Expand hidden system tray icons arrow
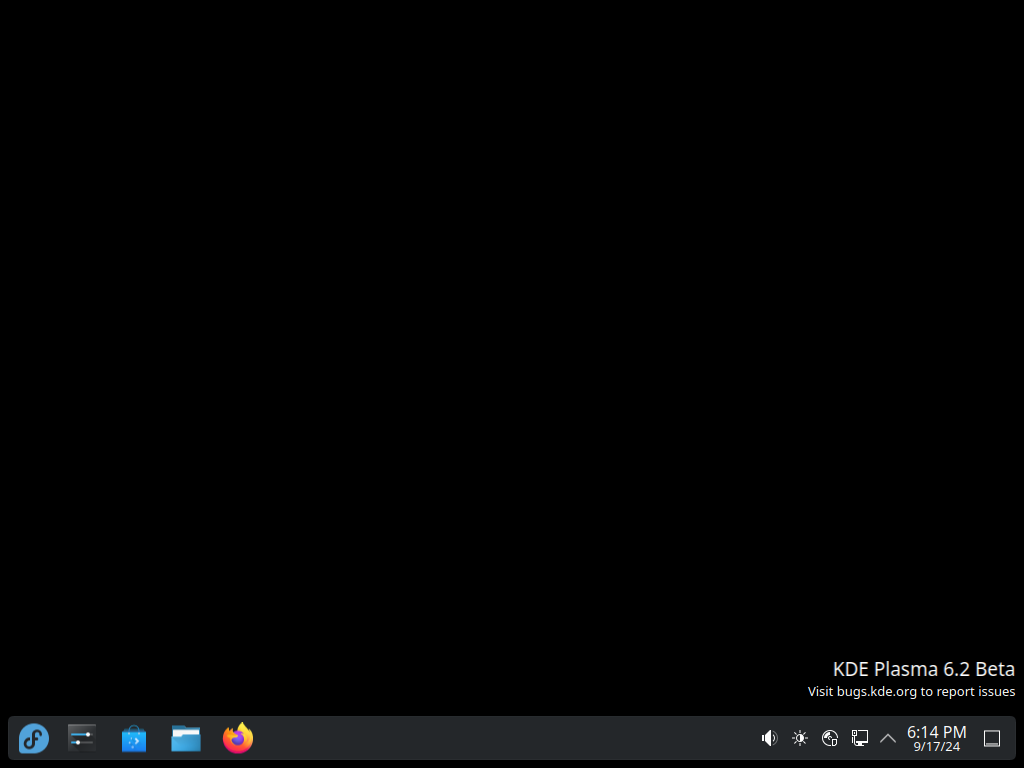The width and height of the screenshot is (1024, 768). (x=888, y=739)
